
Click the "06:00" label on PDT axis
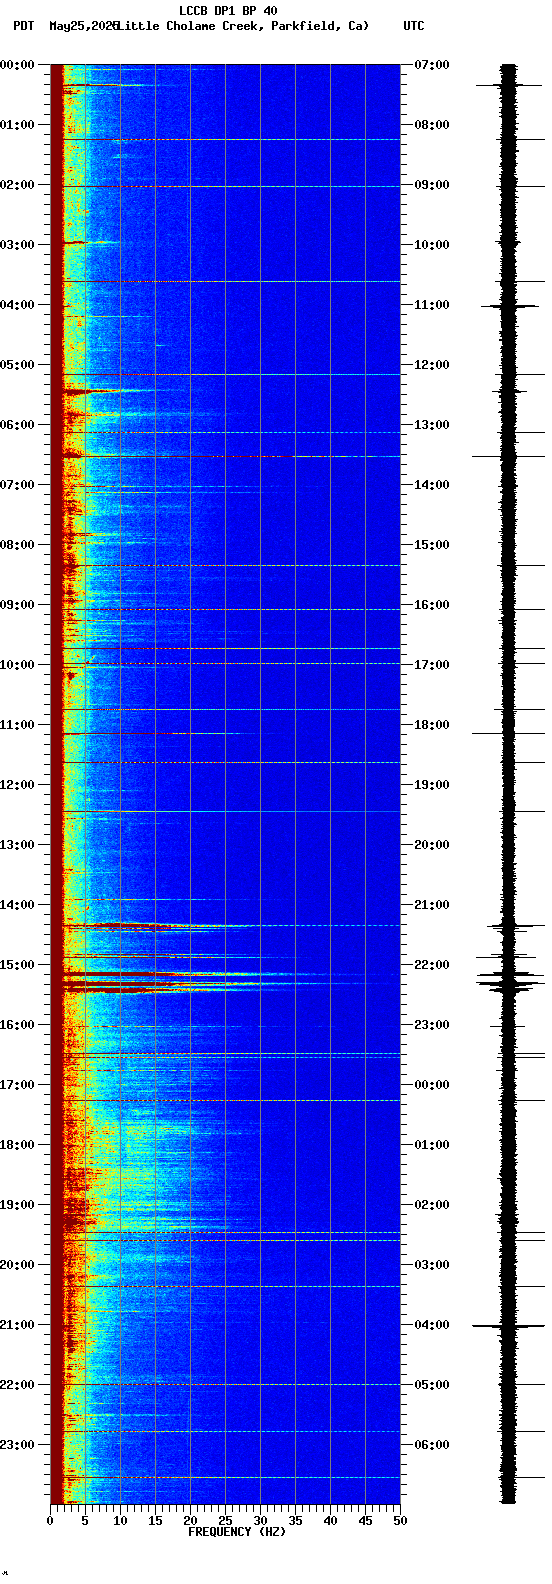tap(17, 425)
